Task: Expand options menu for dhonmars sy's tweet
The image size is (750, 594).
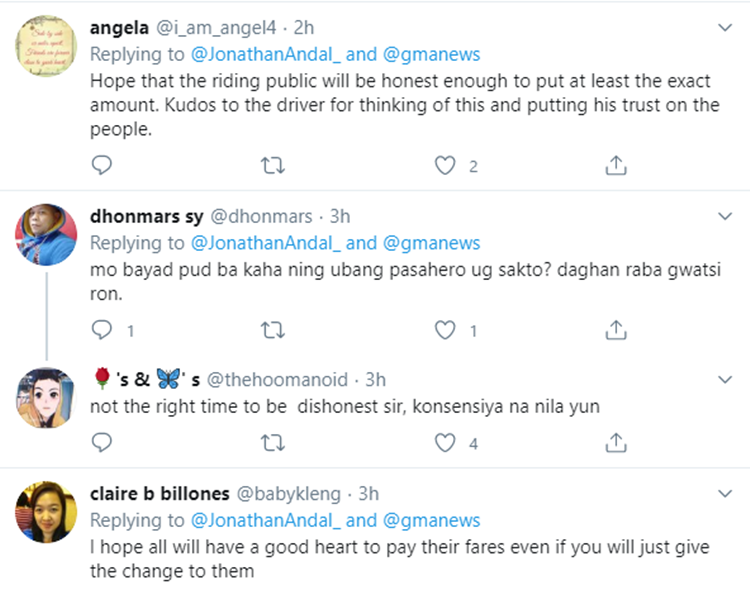Action: (x=727, y=216)
